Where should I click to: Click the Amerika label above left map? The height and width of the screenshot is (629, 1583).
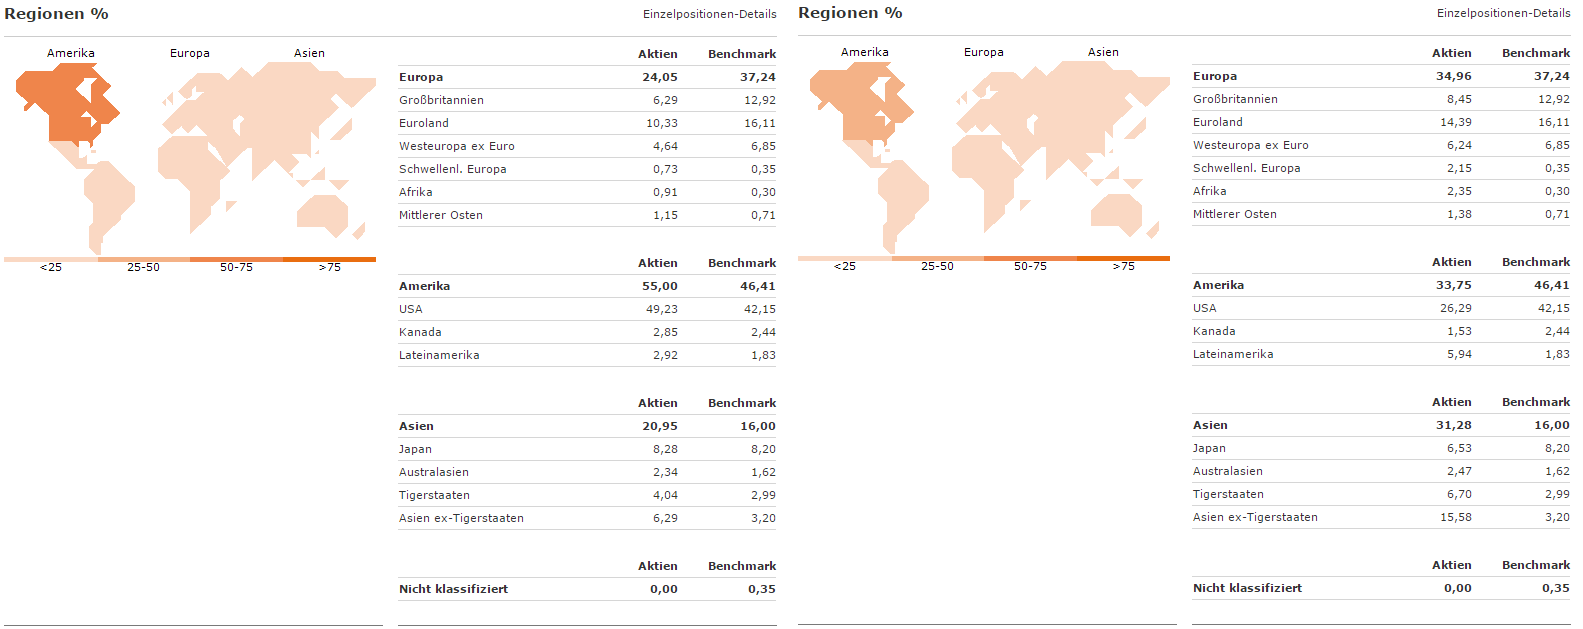(71, 53)
